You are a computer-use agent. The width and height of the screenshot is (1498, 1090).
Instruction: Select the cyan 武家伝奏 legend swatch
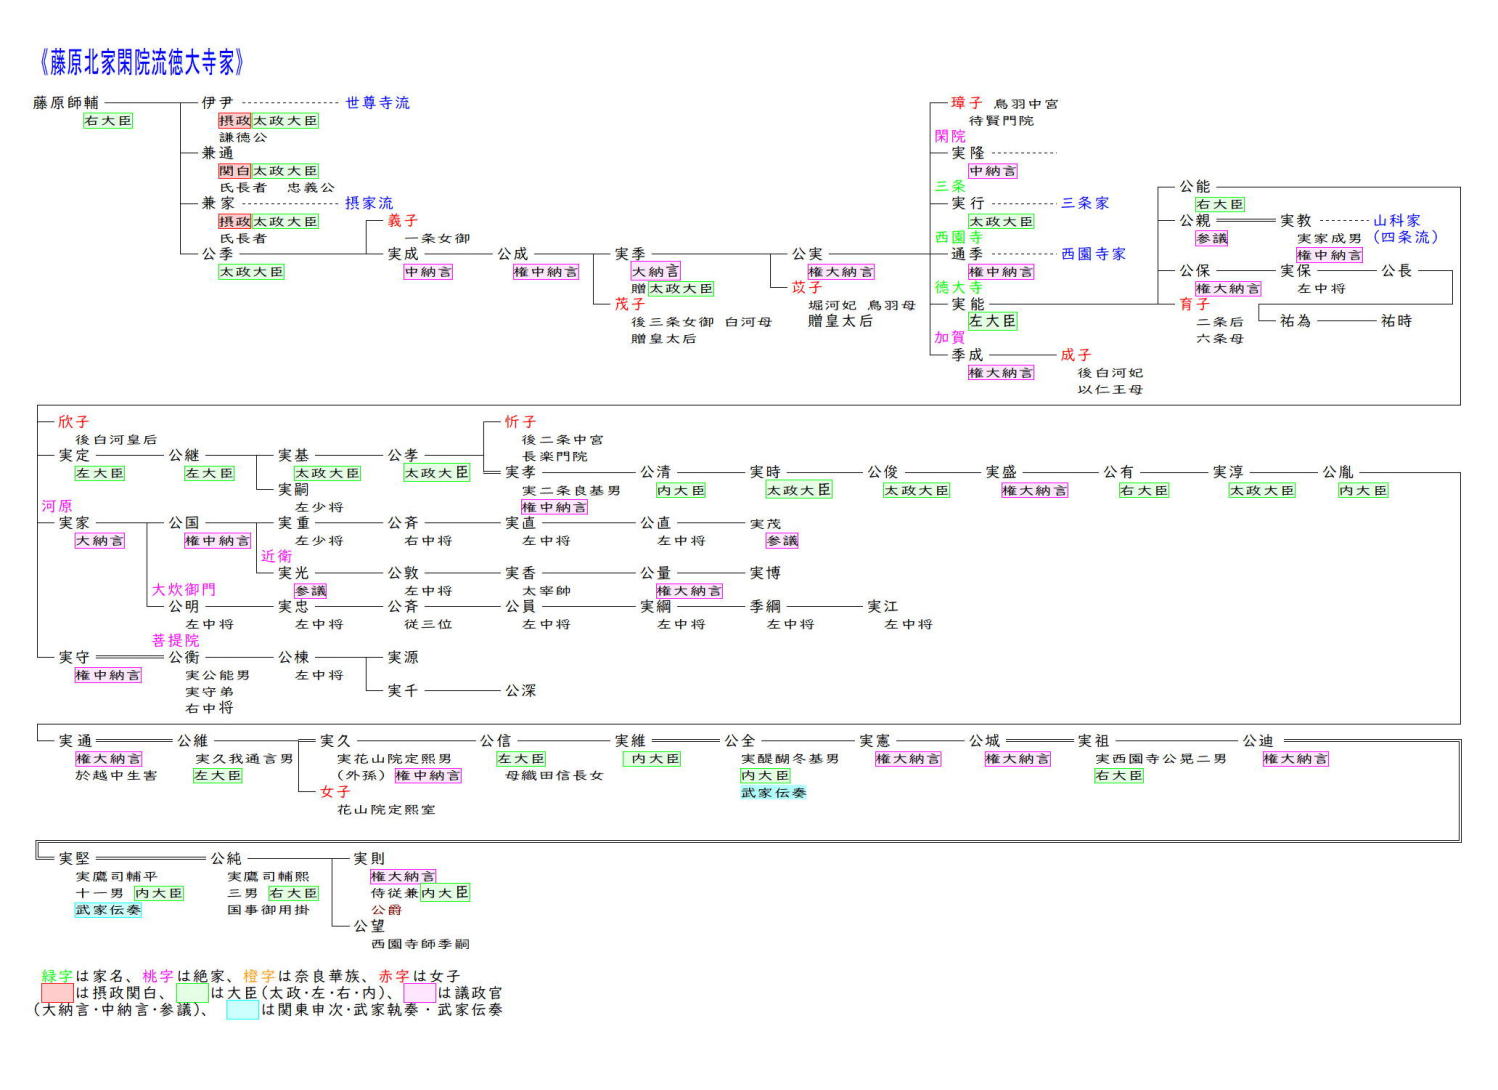coord(242,1010)
